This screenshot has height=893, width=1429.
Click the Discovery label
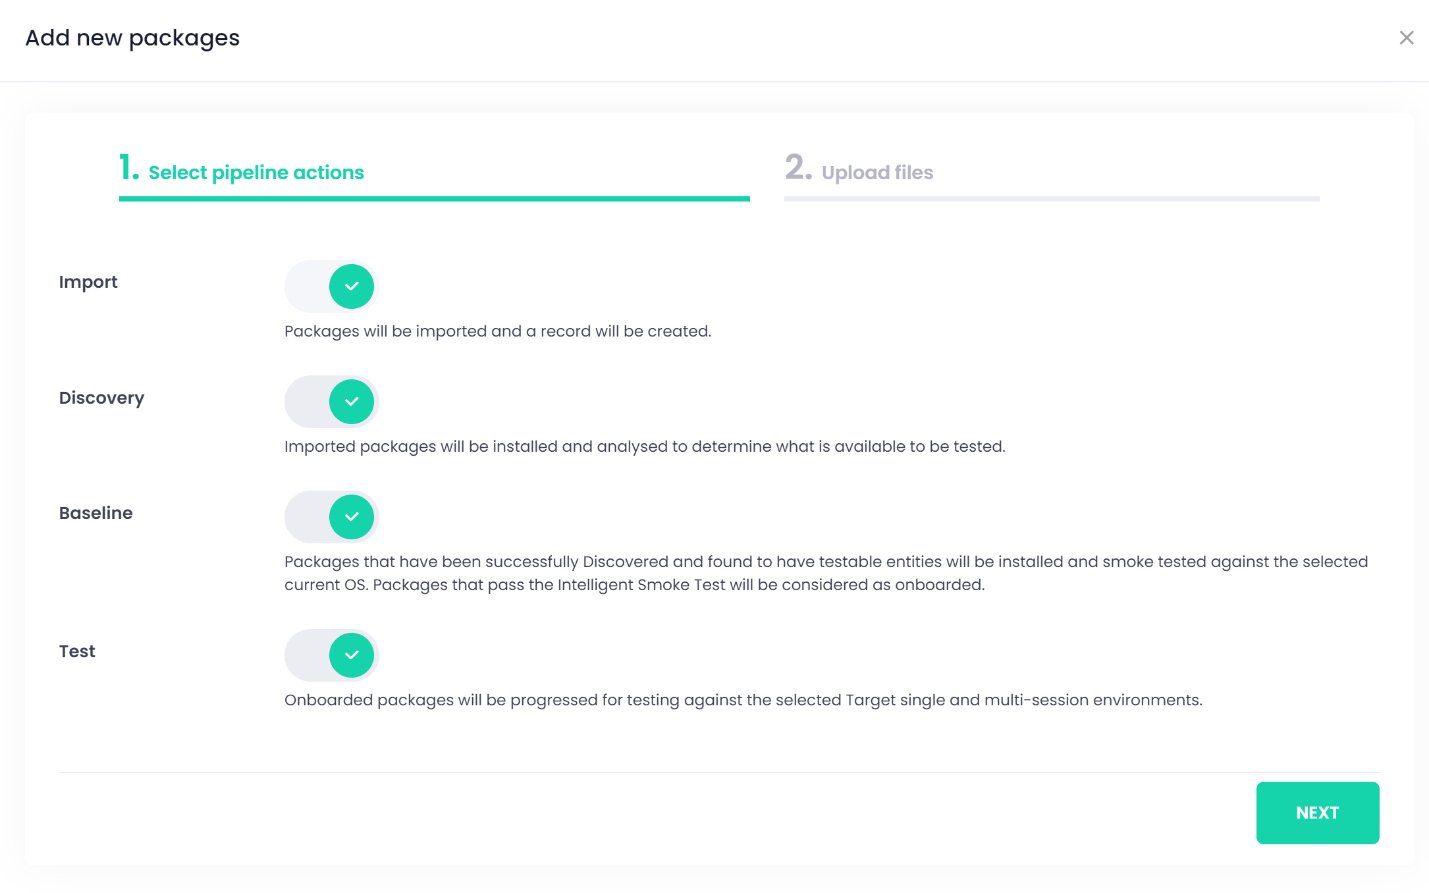pos(101,398)
